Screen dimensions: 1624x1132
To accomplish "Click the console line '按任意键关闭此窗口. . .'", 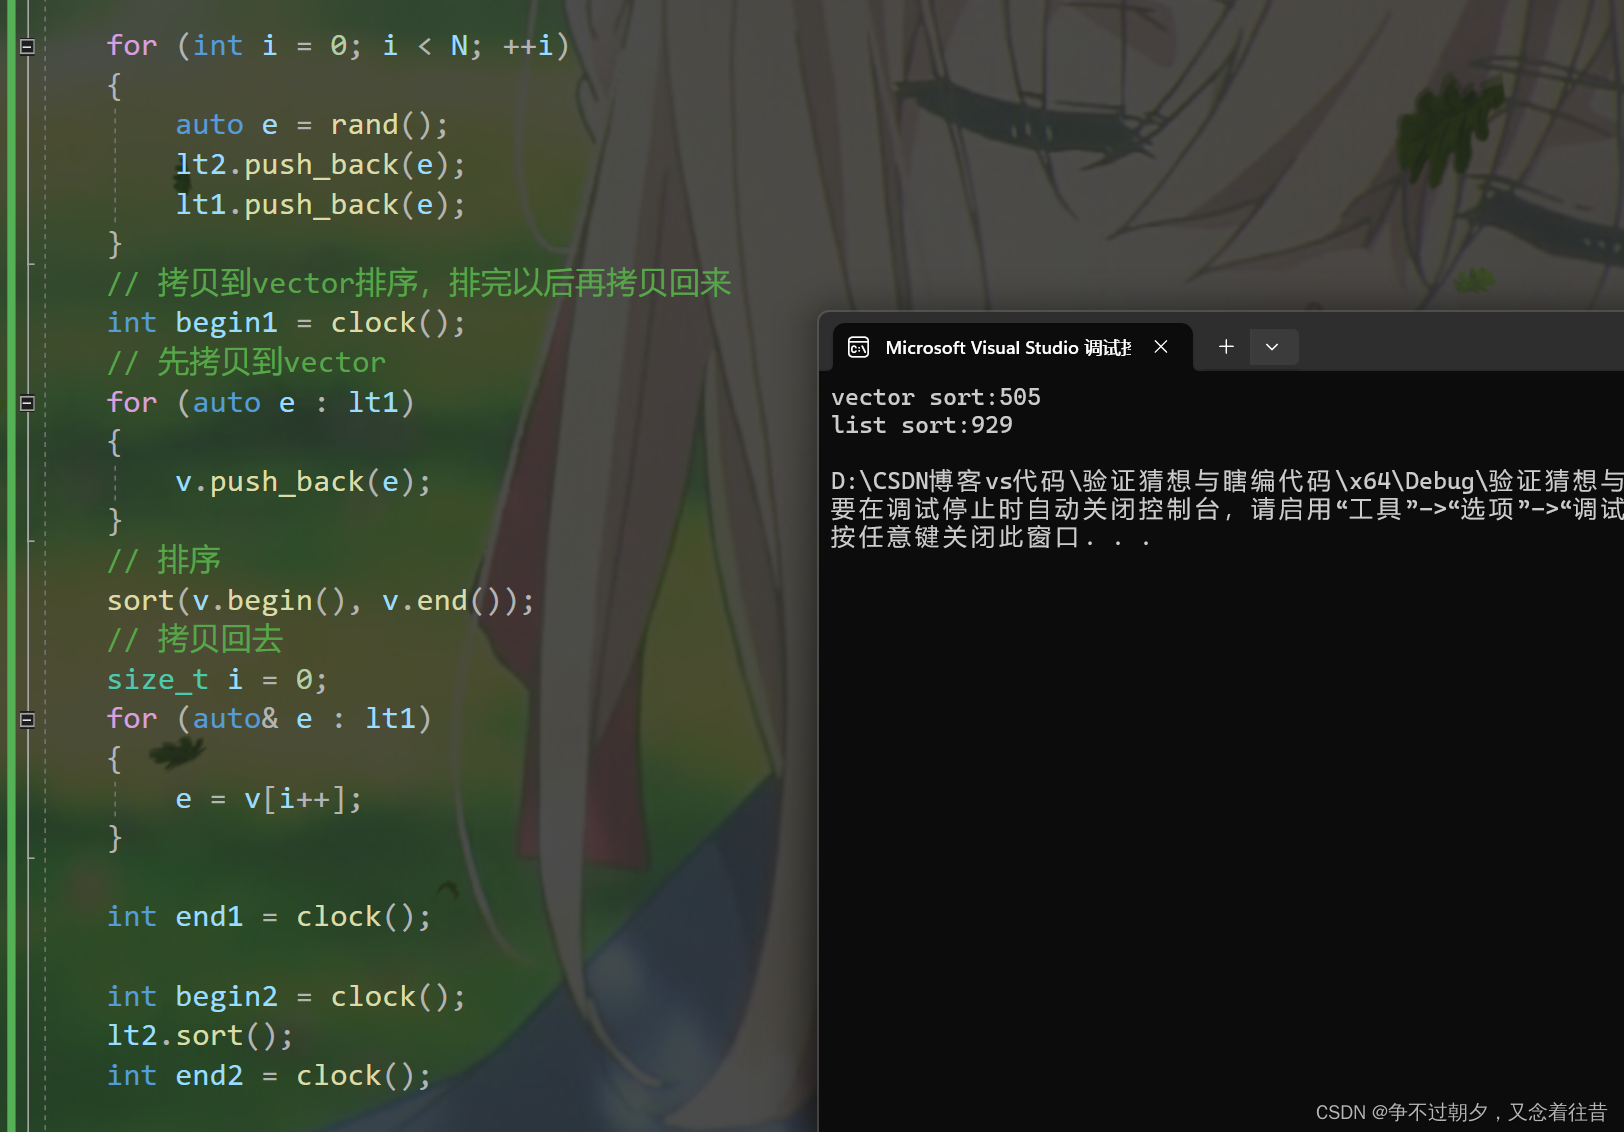I will (x=991, y=537).
